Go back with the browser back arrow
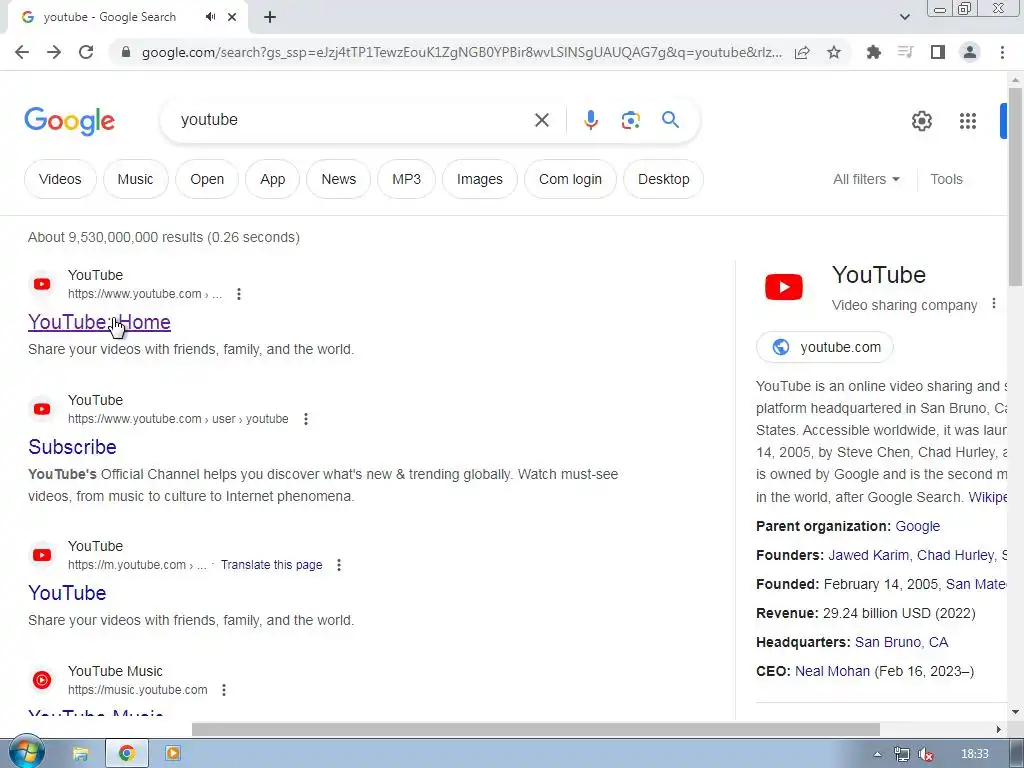This screenshot has width=1024, height=768. 22,52
